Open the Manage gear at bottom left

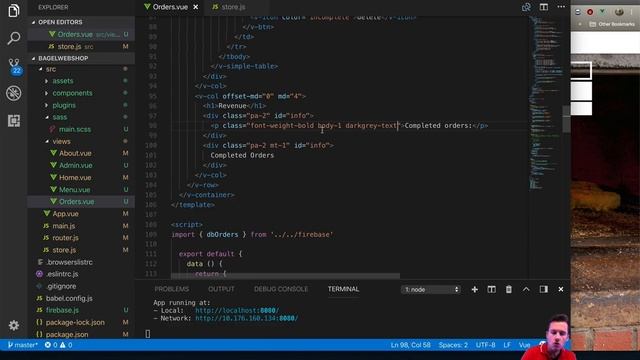13,325
